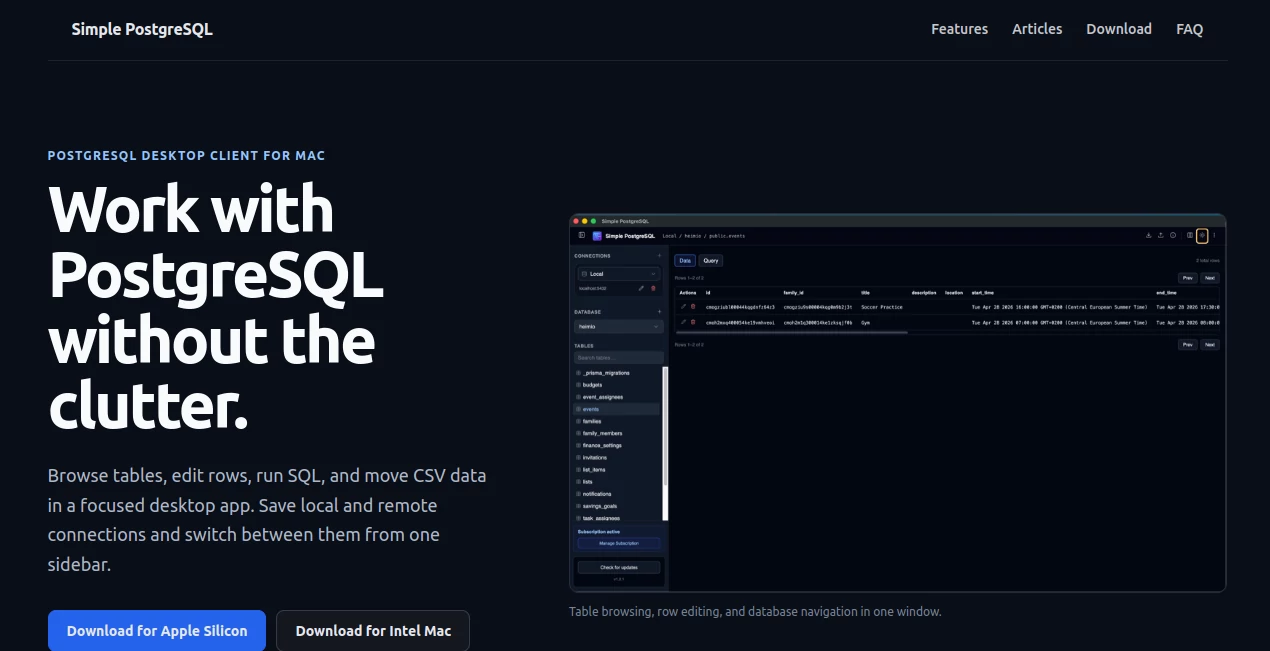The width and height of the screenshot is (1270, 651).
Task: Open the Download nav link
Action: pyautogui.click(x=1119, y=29)
